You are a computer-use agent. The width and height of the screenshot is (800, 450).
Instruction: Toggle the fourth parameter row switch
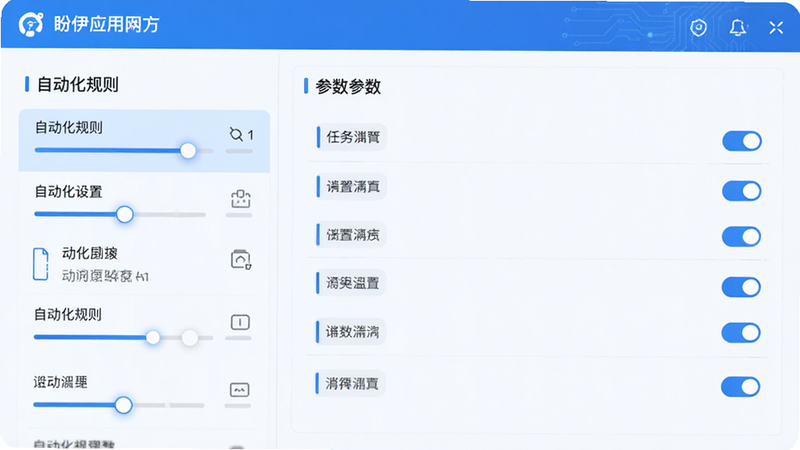coord(741,287)
